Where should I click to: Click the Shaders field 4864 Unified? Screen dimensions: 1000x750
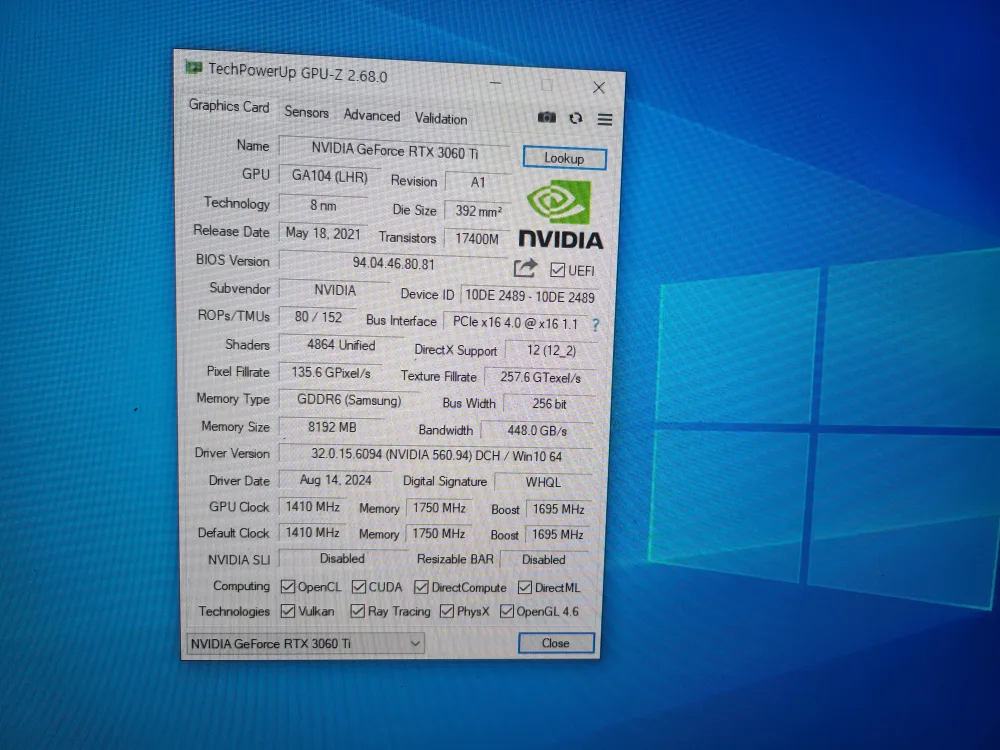[x=341, y=345]
